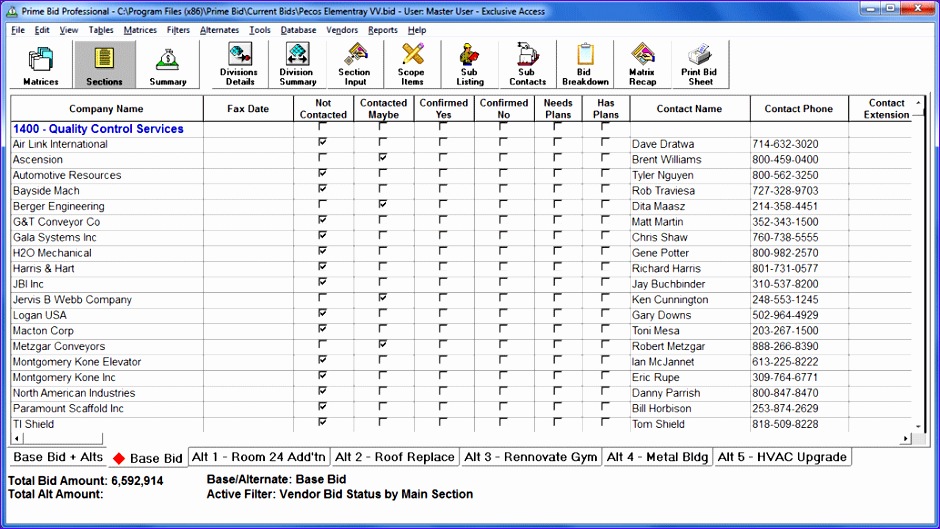Click the Contact Phone column header
Image resolution: width=940 pixels, height=529 pixels.
pyautogui.click(x=798, y=109)
